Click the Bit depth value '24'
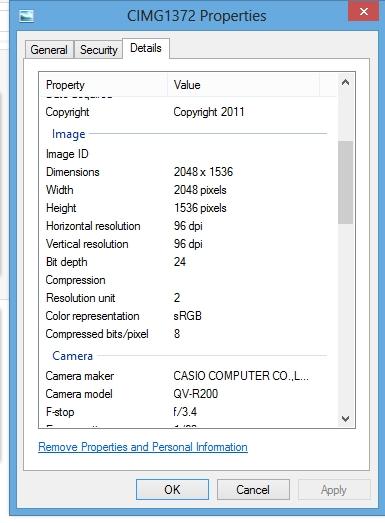385x523 pixels. tap(179, 262)
